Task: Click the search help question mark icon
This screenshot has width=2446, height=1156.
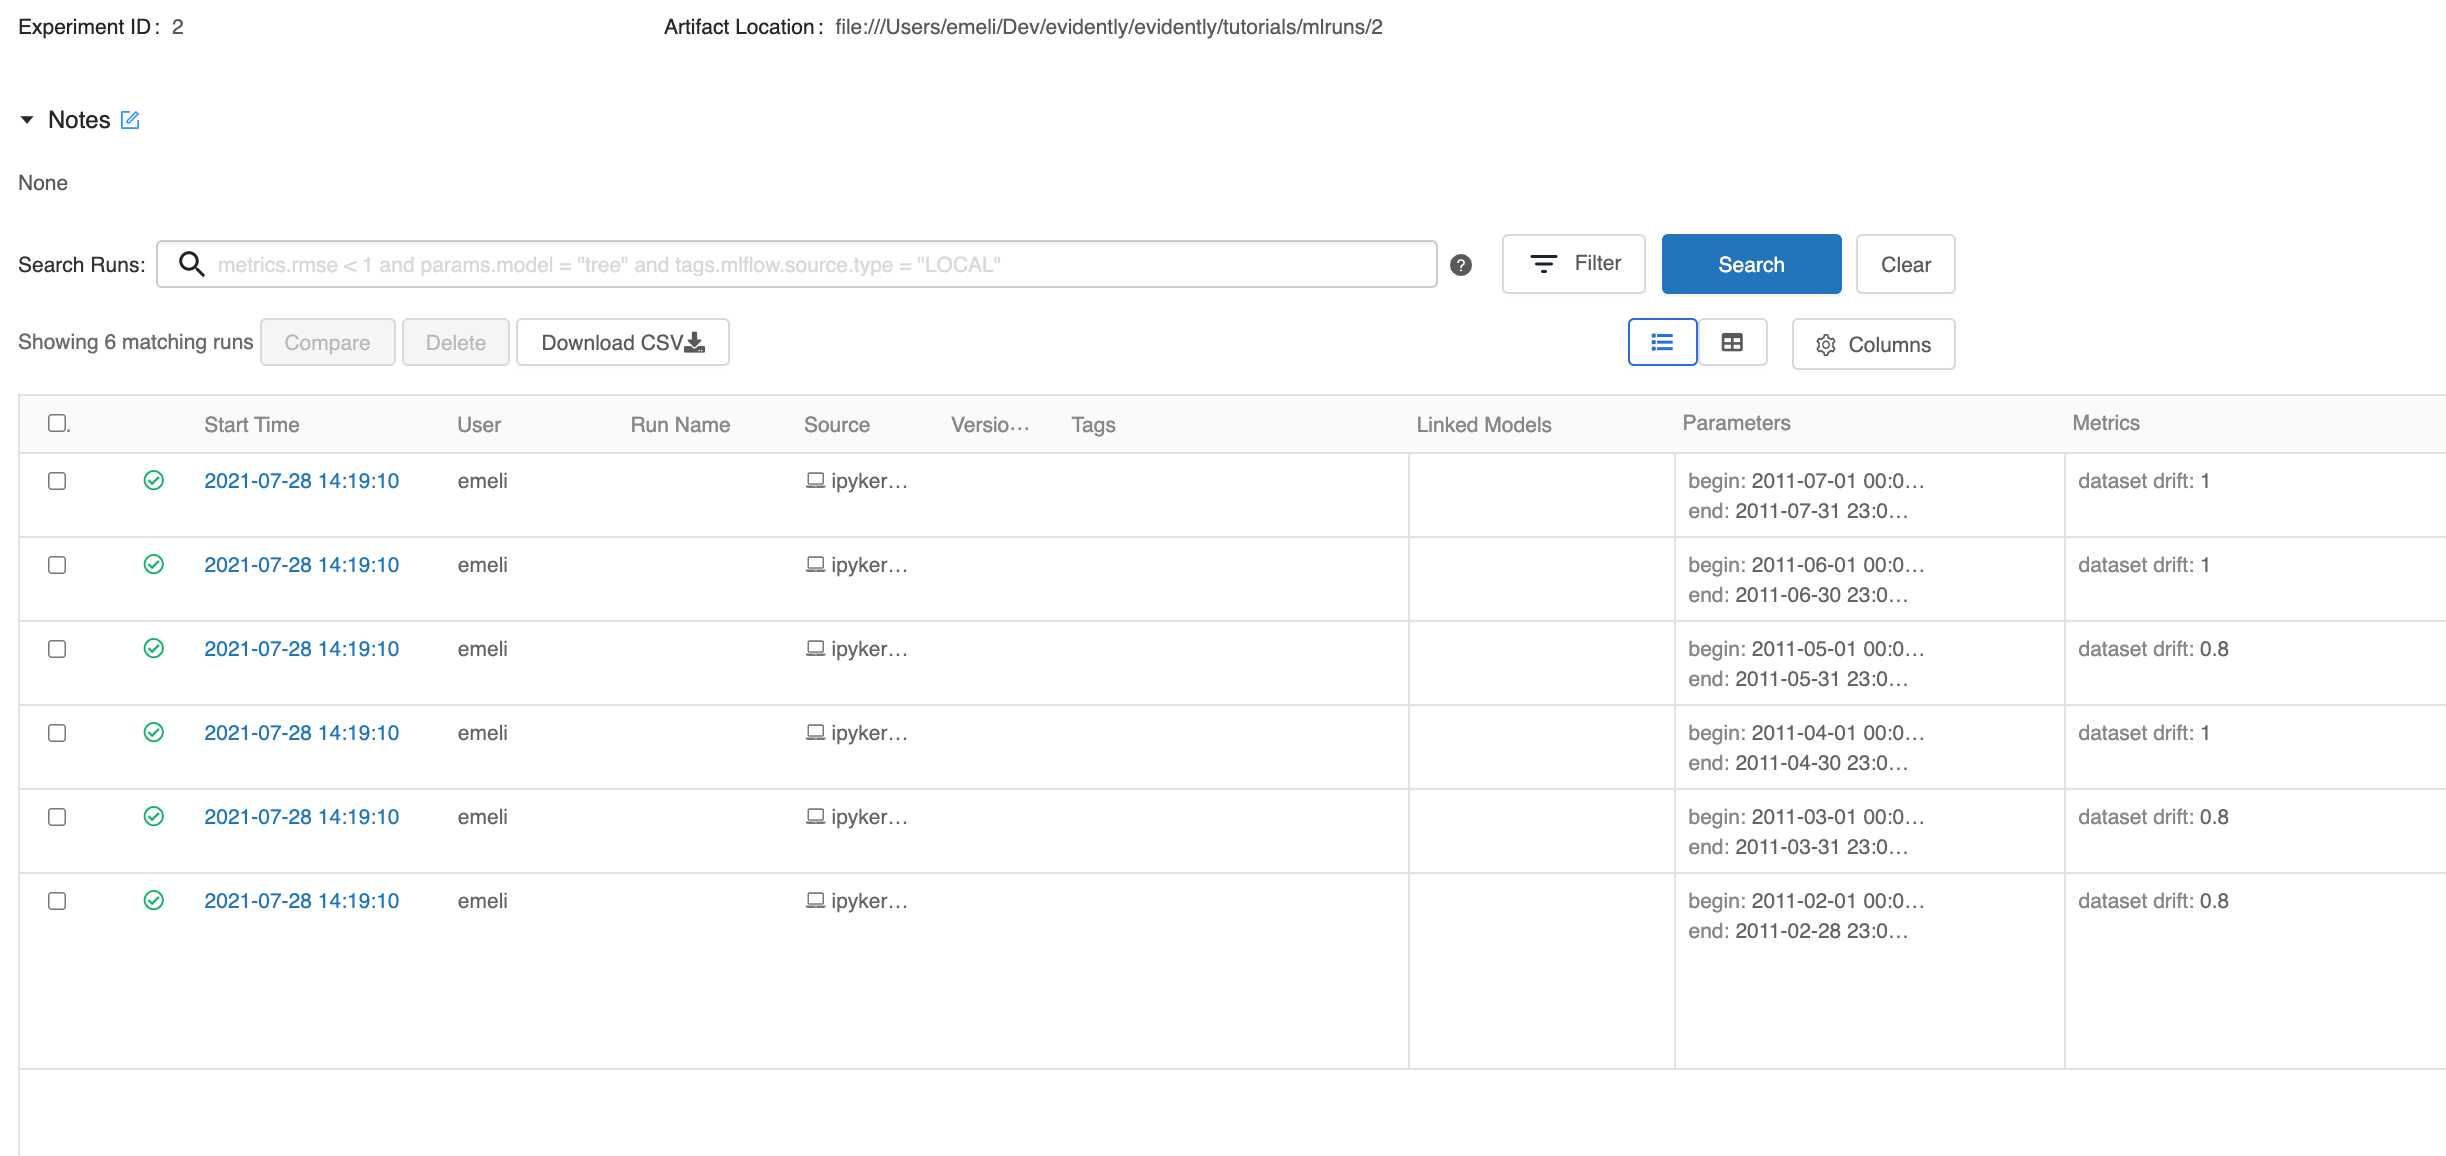Action: [1461, 265]
